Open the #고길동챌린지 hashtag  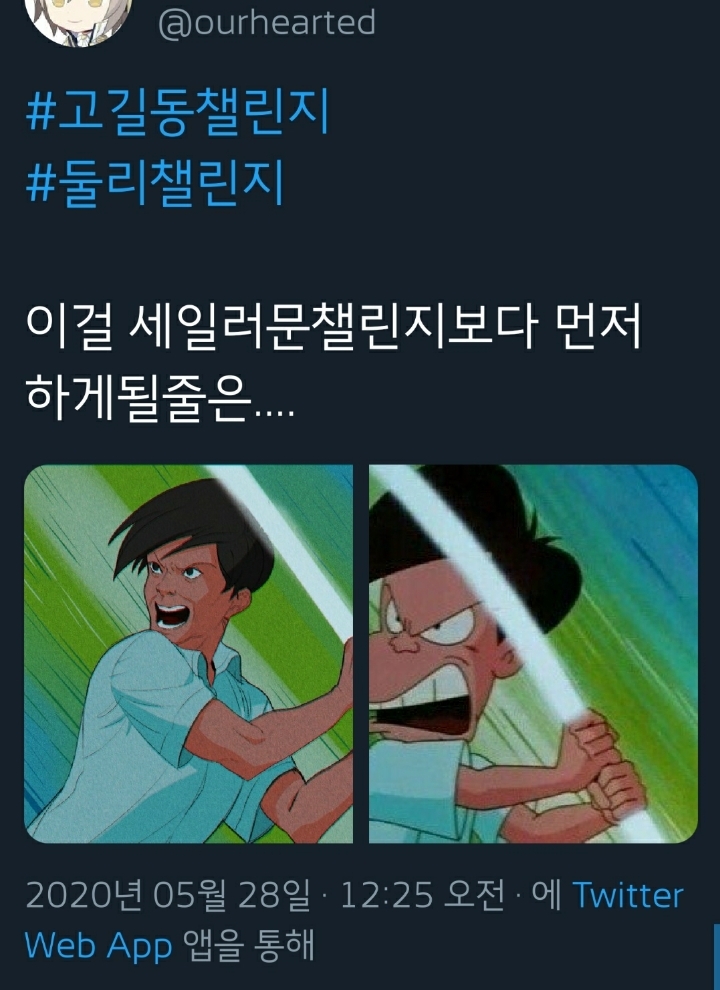(x=178, y=113)
